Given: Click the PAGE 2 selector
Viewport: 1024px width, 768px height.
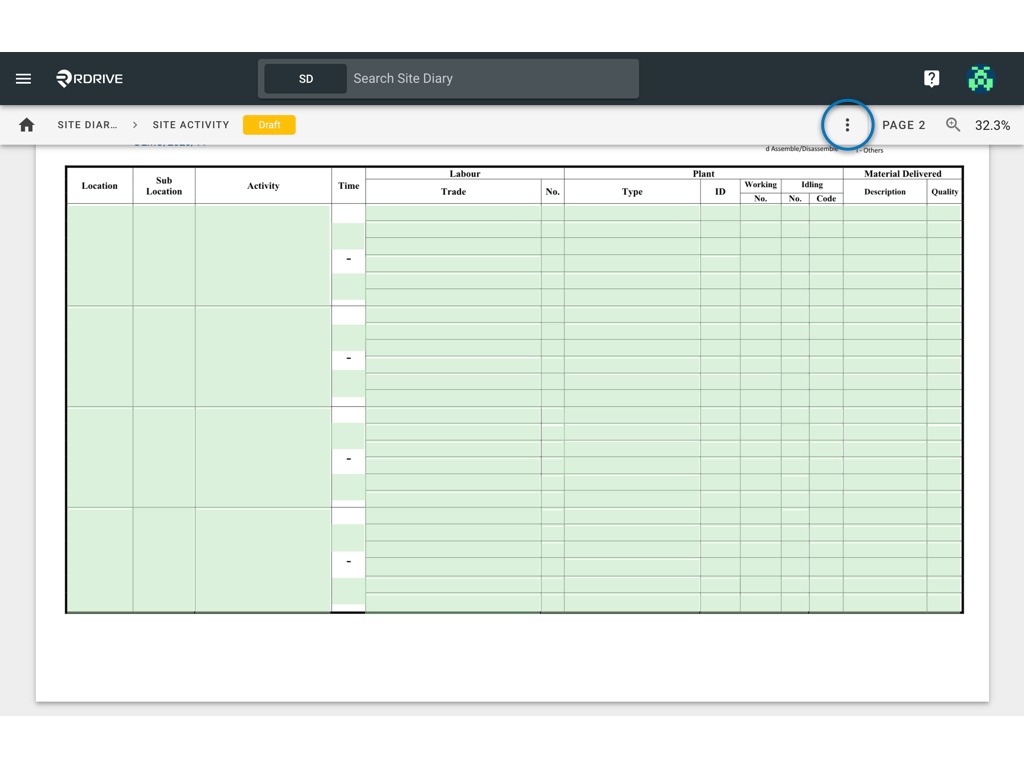Looking at the screenshot, I should 903,125.
